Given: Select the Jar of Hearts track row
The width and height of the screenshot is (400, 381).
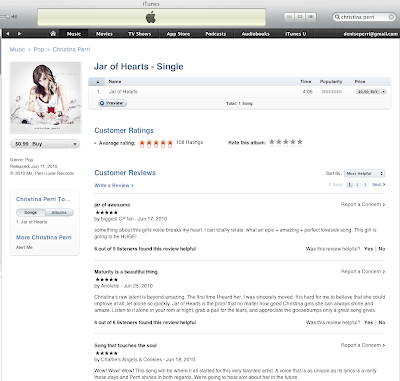Looking at the screenshot, I should pyautogui.click(x=240, y=92).
